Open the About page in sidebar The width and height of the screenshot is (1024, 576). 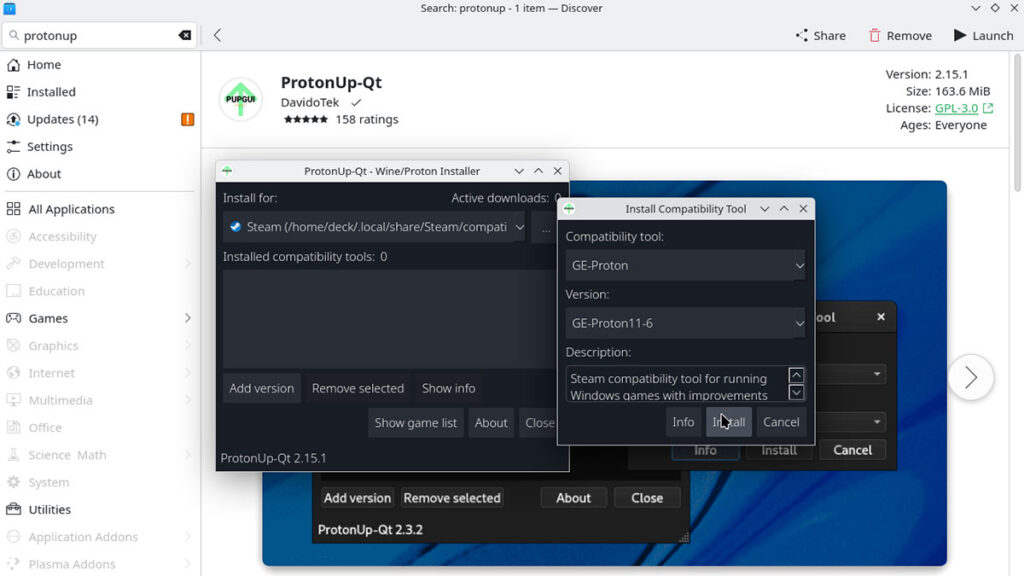(100, 174)
